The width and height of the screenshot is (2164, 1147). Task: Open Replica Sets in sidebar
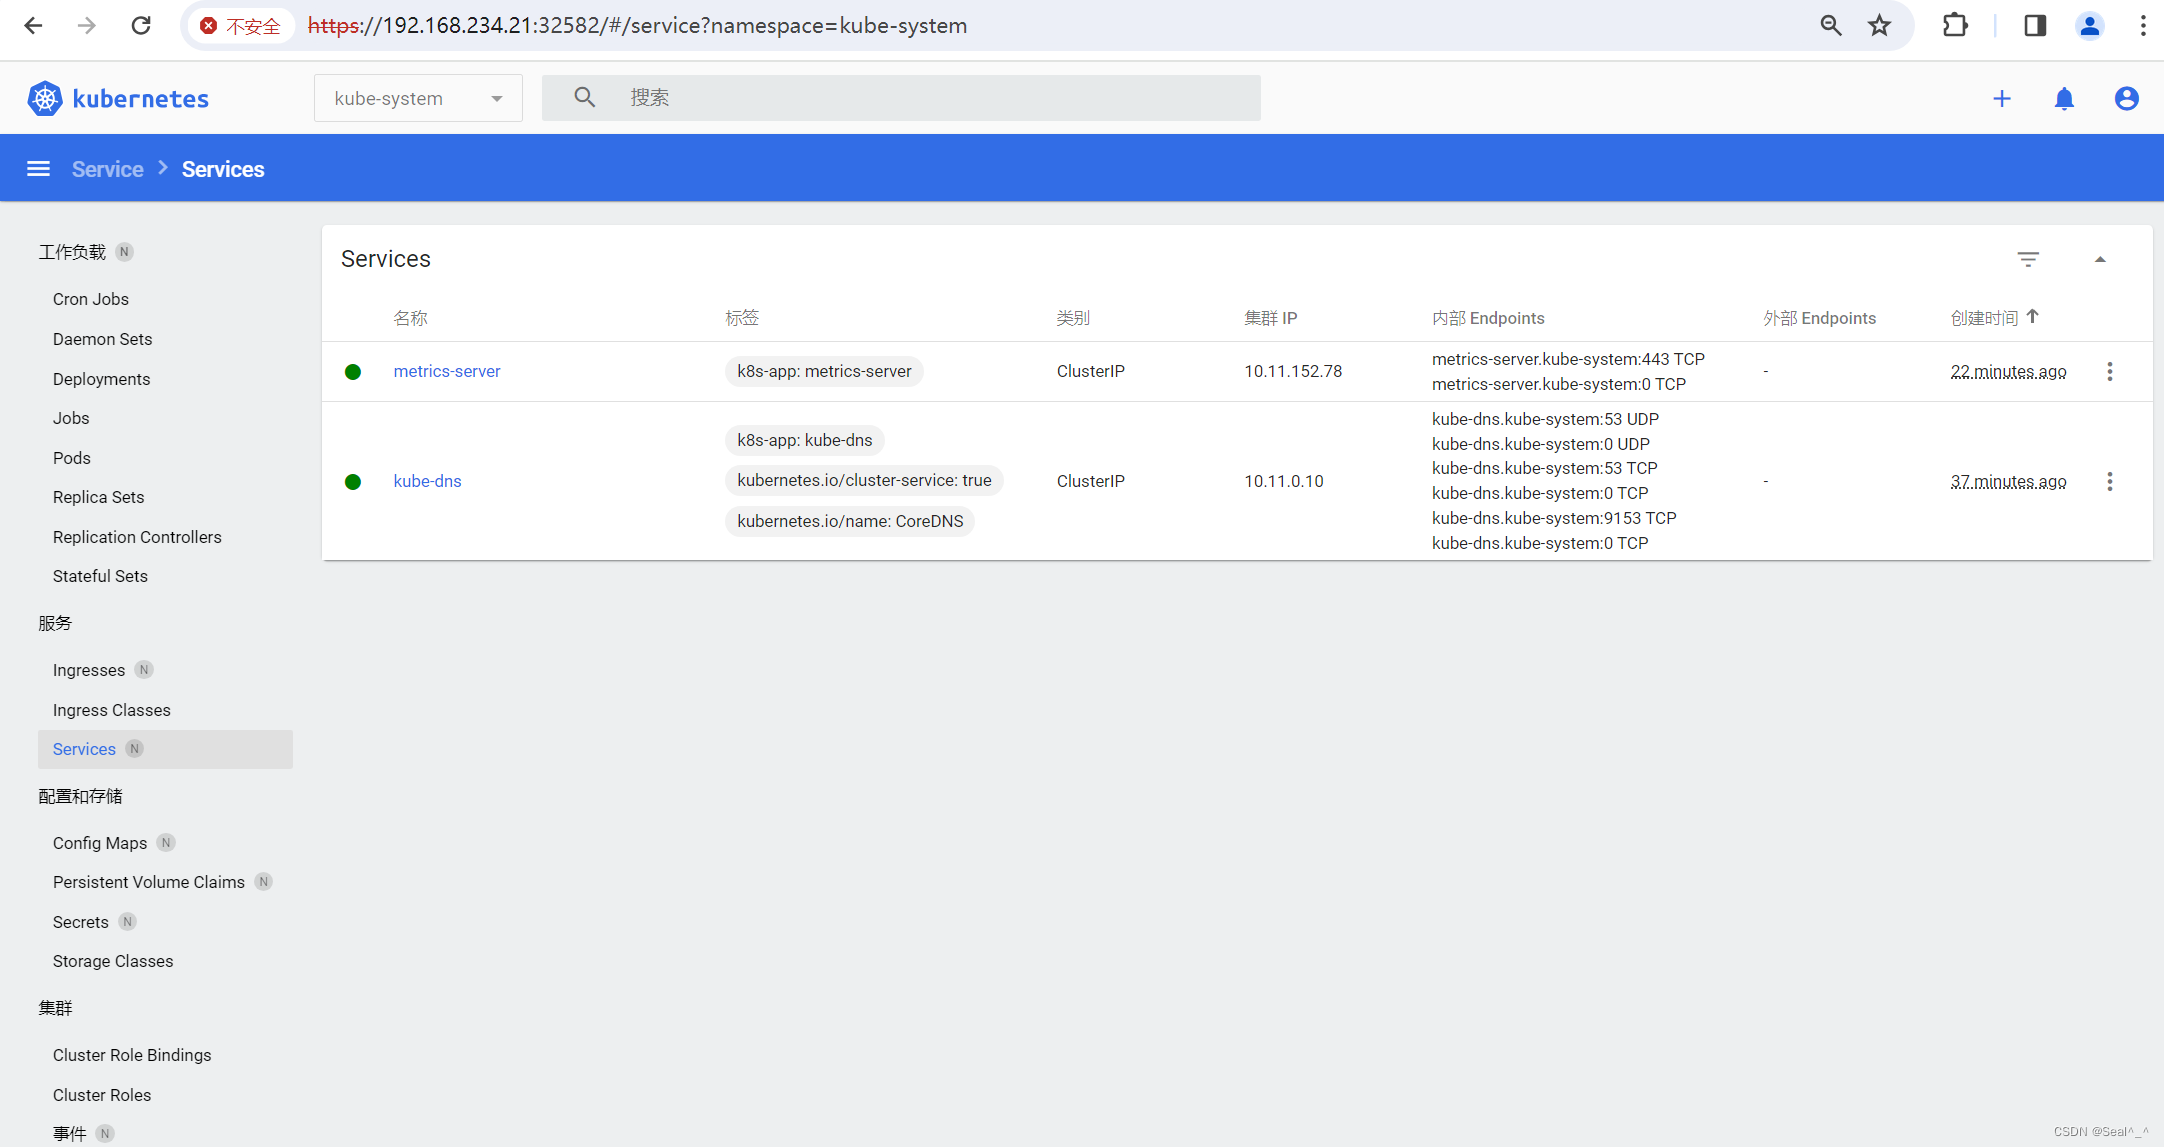pyautogui.click(x=98, y=497)
